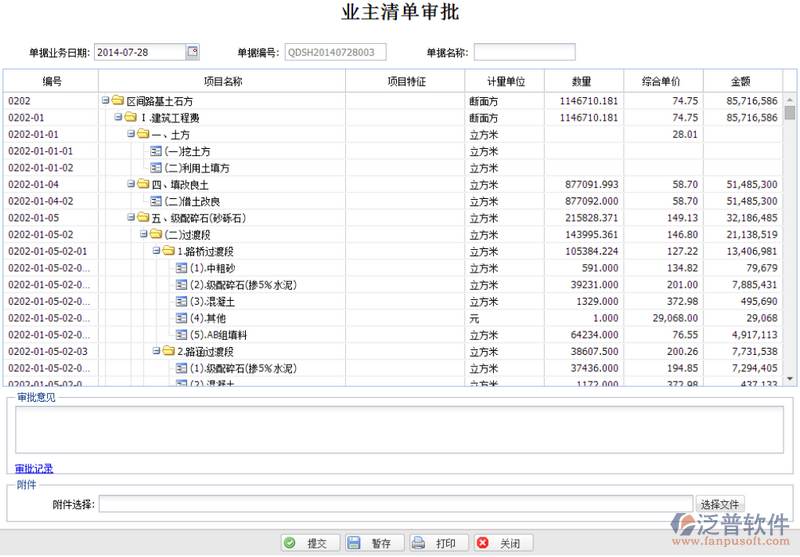This screenshot has height=557, width=800.
Task: Collapse the 1.路桥过渡段 tree node
Action: click(156, 251)
